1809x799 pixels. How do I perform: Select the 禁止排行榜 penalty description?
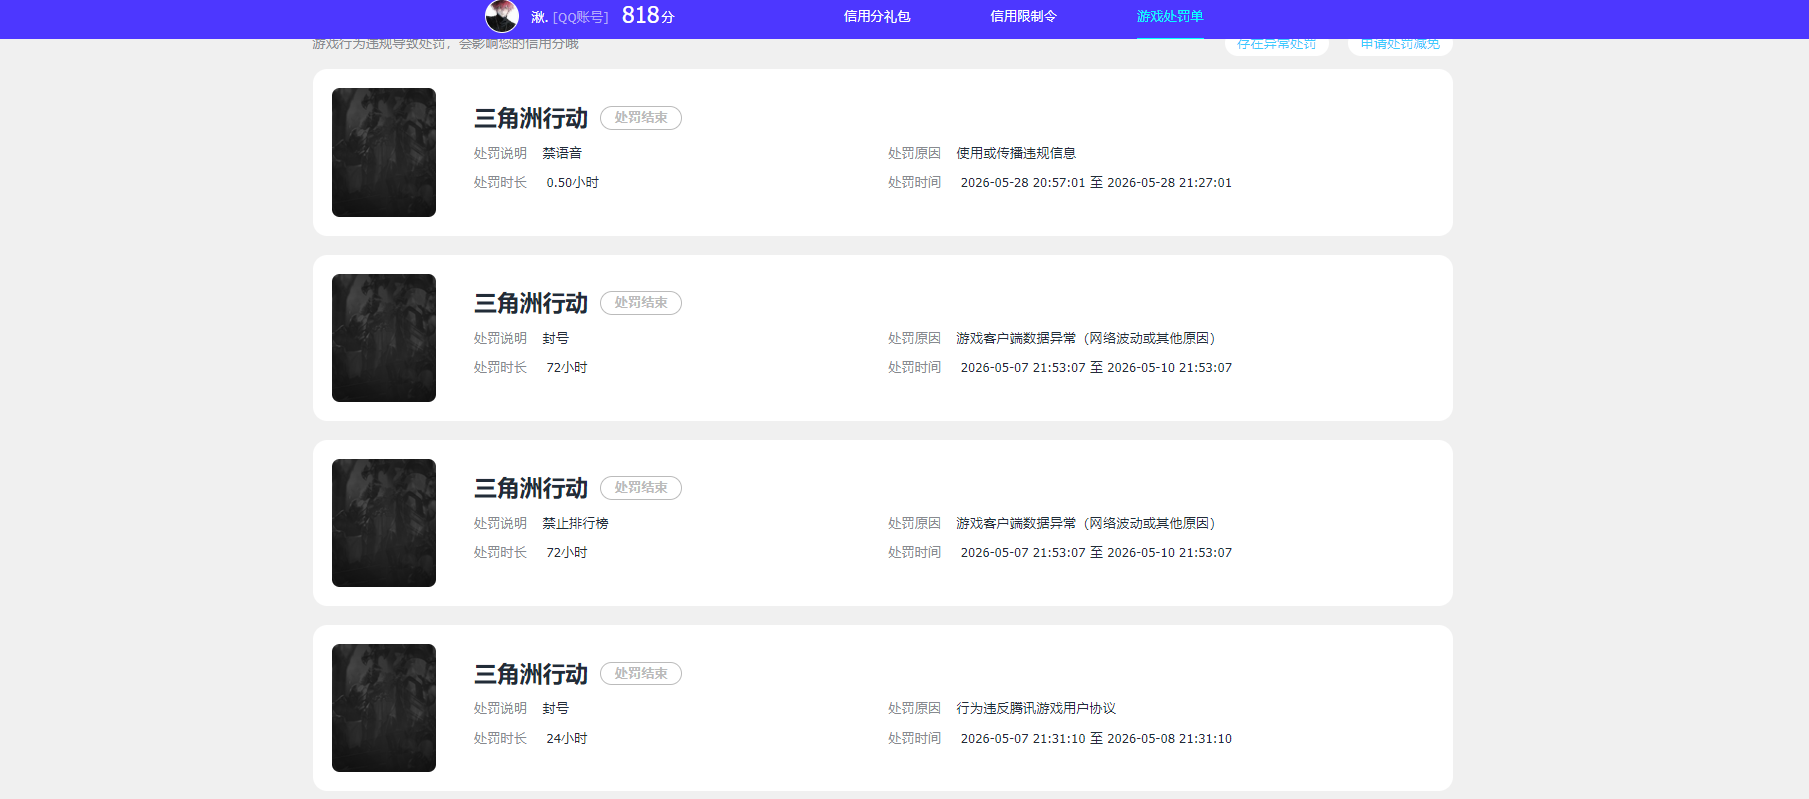click(x=575, y=523)
